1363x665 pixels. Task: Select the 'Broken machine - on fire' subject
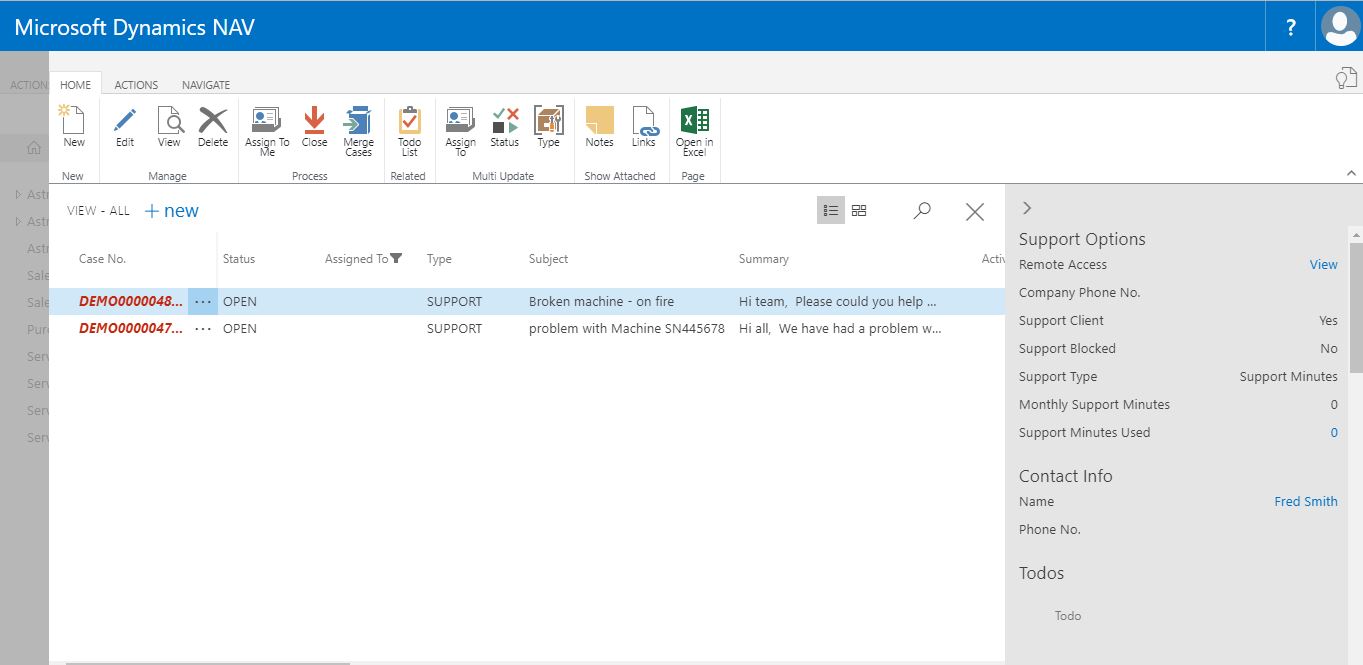pos(602,301)
